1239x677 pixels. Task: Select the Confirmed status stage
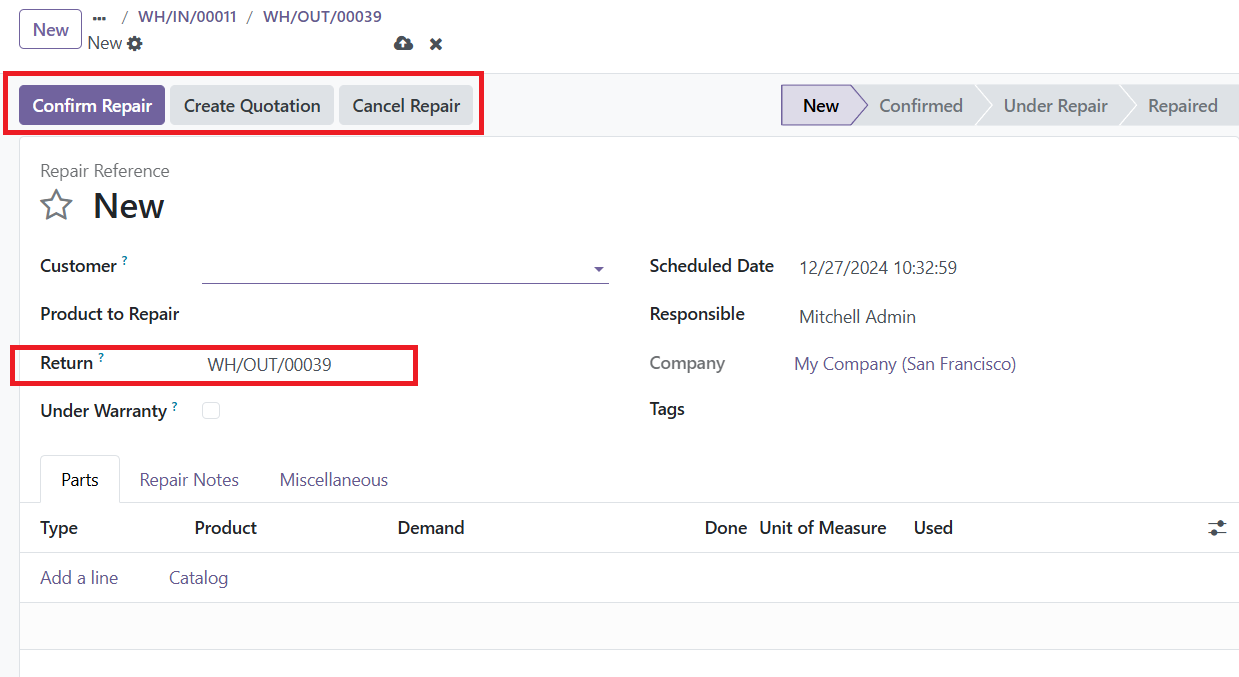pyautogui.click(x=921, y=105)
